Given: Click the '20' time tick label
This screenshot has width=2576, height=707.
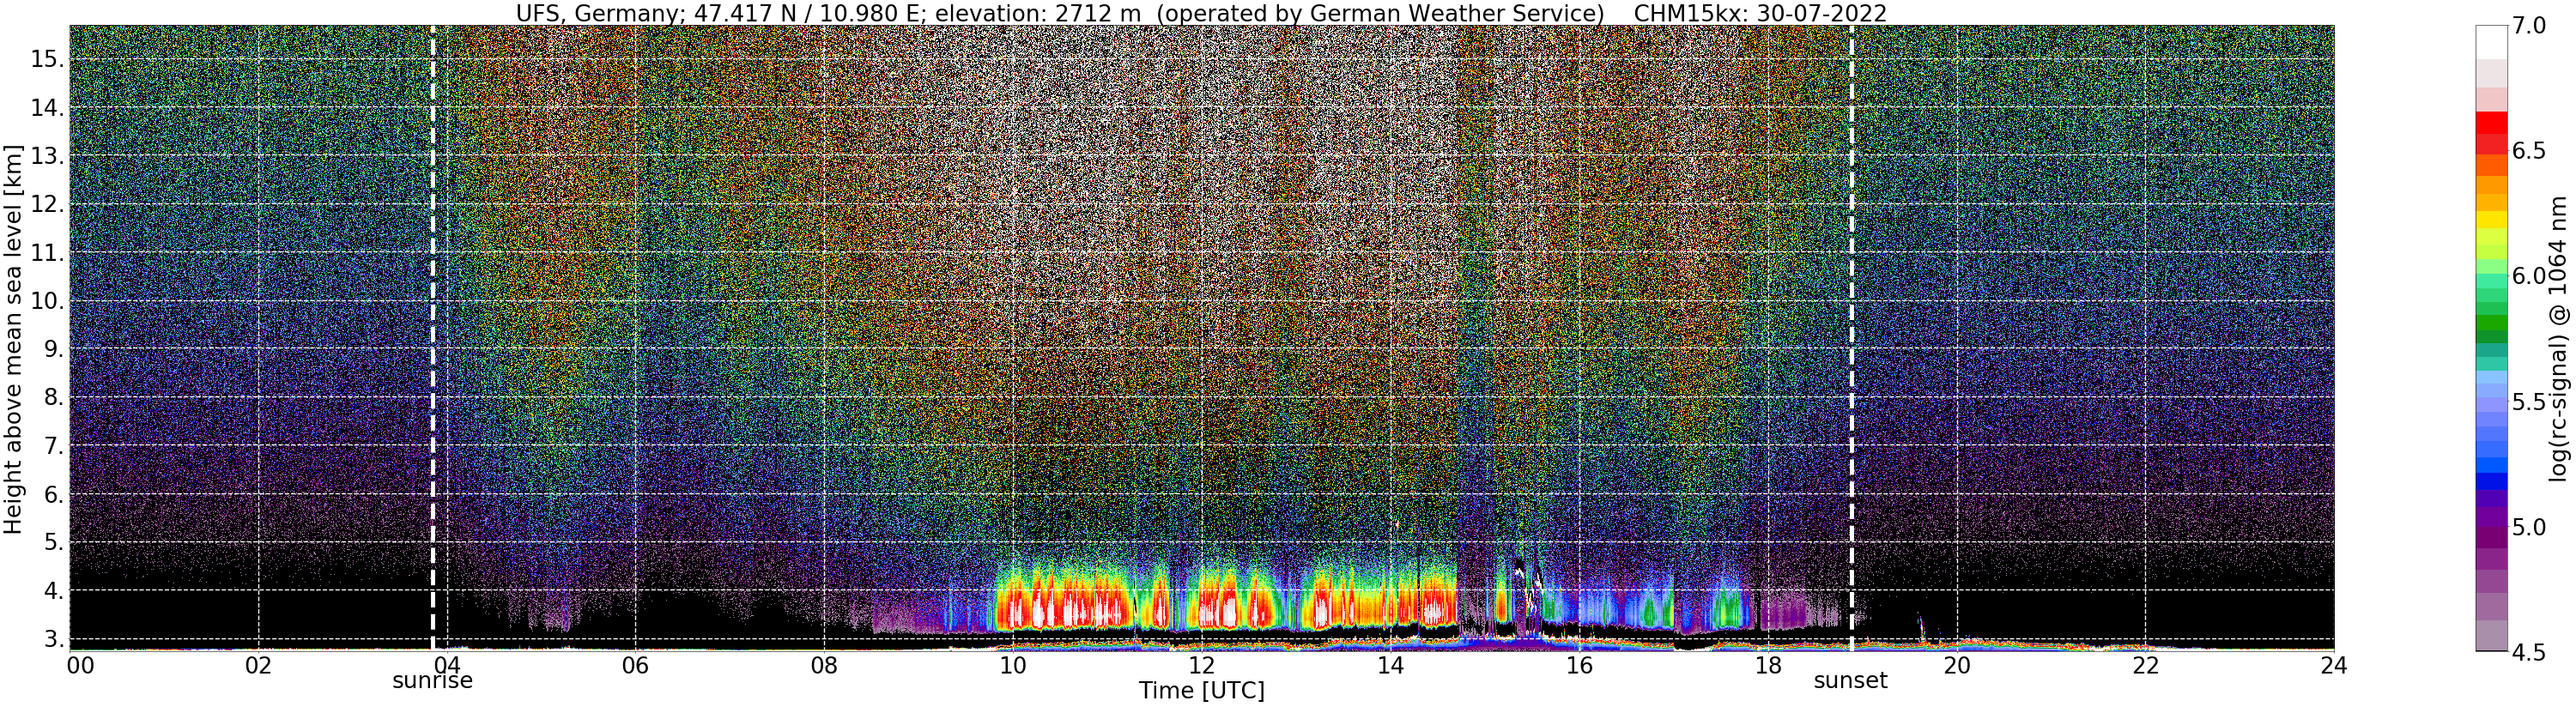Looking at the screenshot, I should click(1957, 666).
